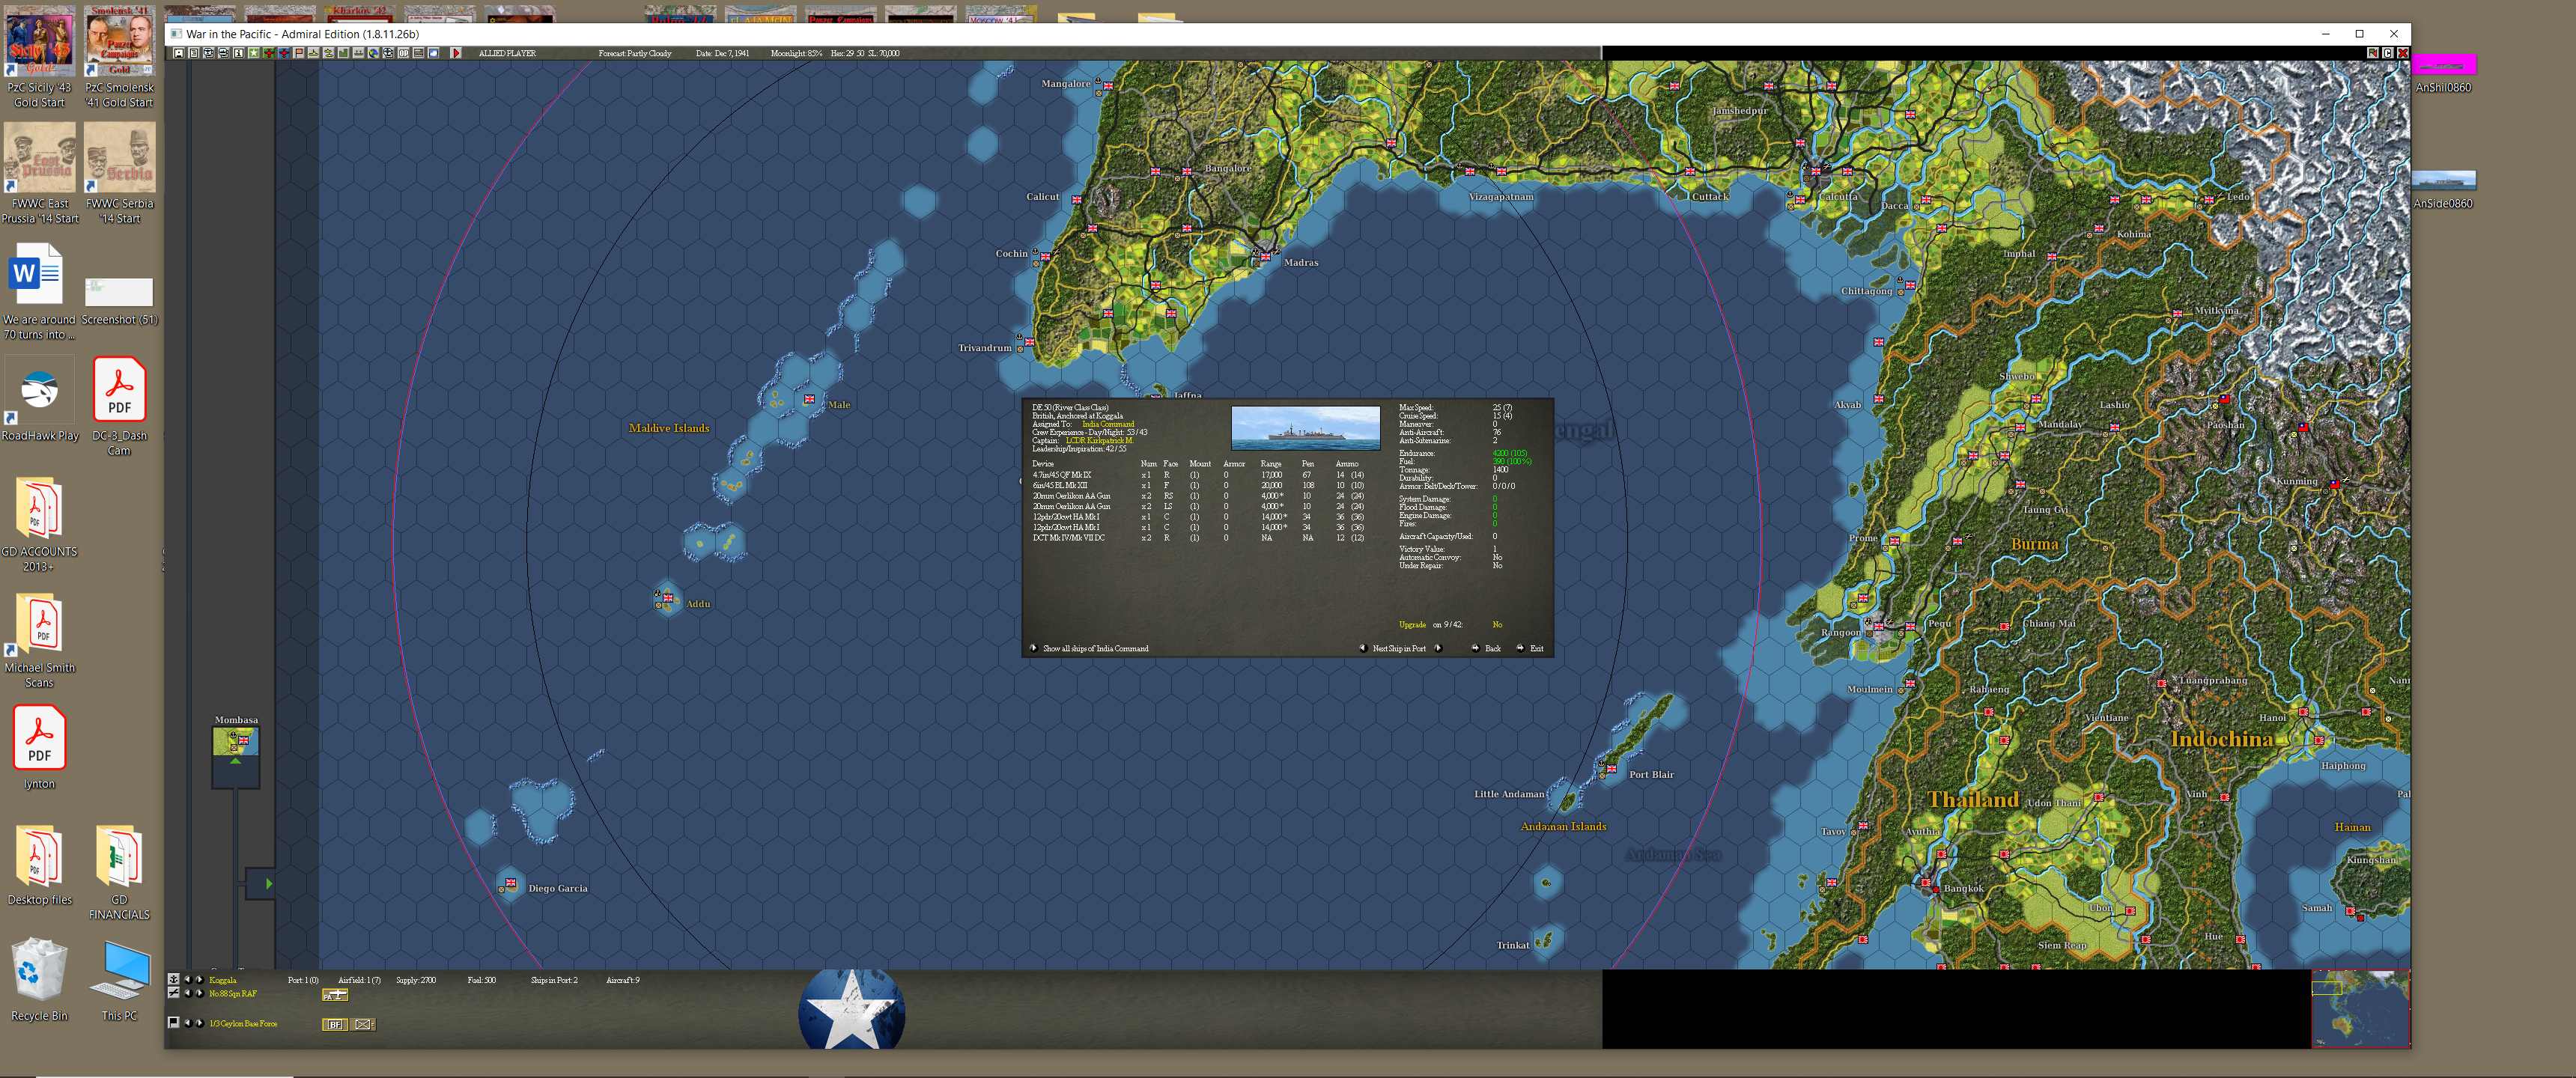Show previous ship in port arrow
2576x1078 pixels.
[1363, 649]
